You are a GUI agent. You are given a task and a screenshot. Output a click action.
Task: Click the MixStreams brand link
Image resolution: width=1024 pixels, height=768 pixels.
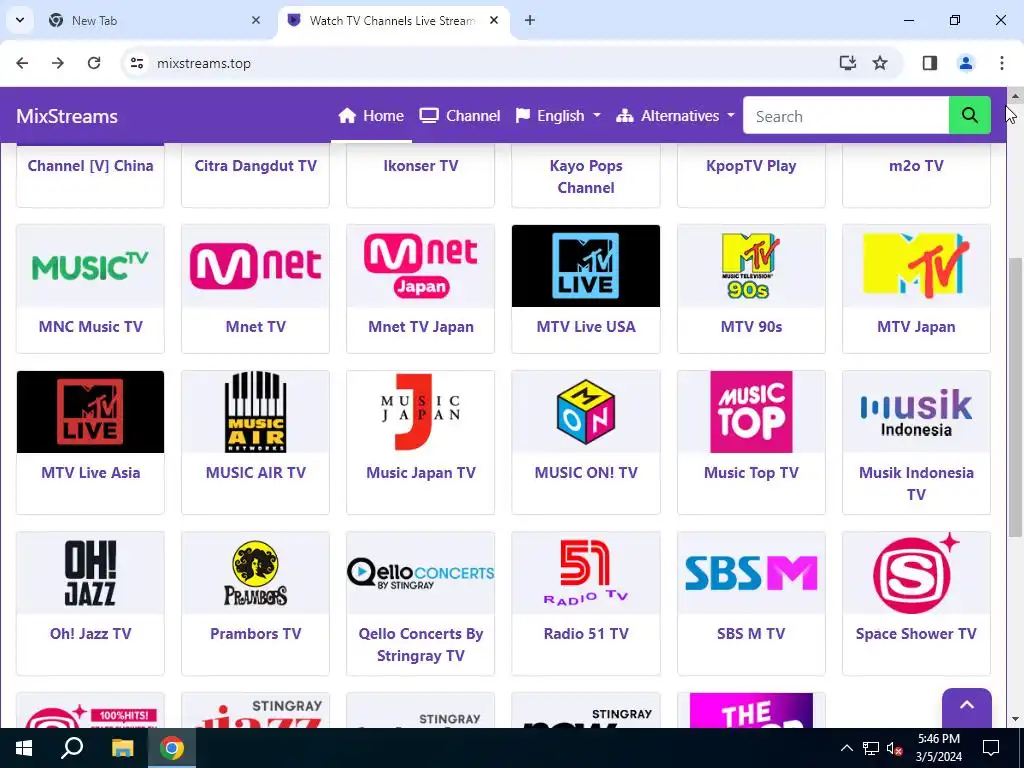pos(67,116)
